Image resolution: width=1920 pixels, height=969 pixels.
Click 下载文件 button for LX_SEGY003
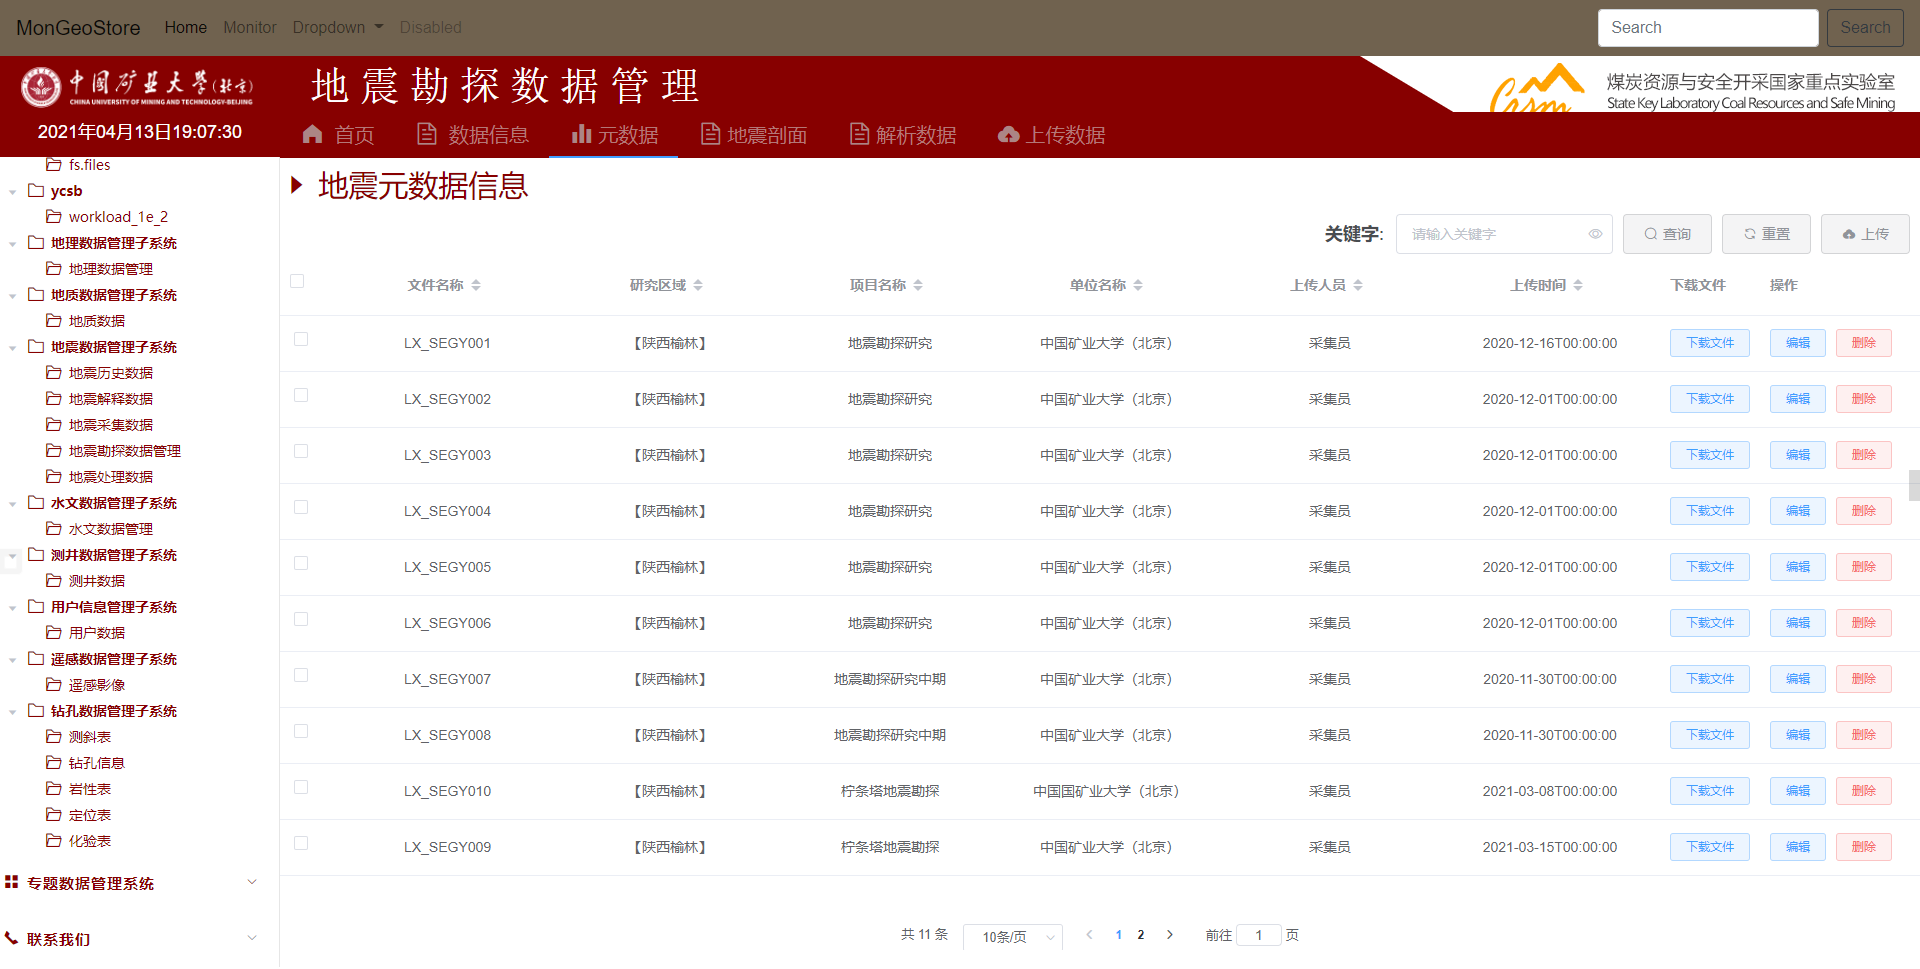1709,455
